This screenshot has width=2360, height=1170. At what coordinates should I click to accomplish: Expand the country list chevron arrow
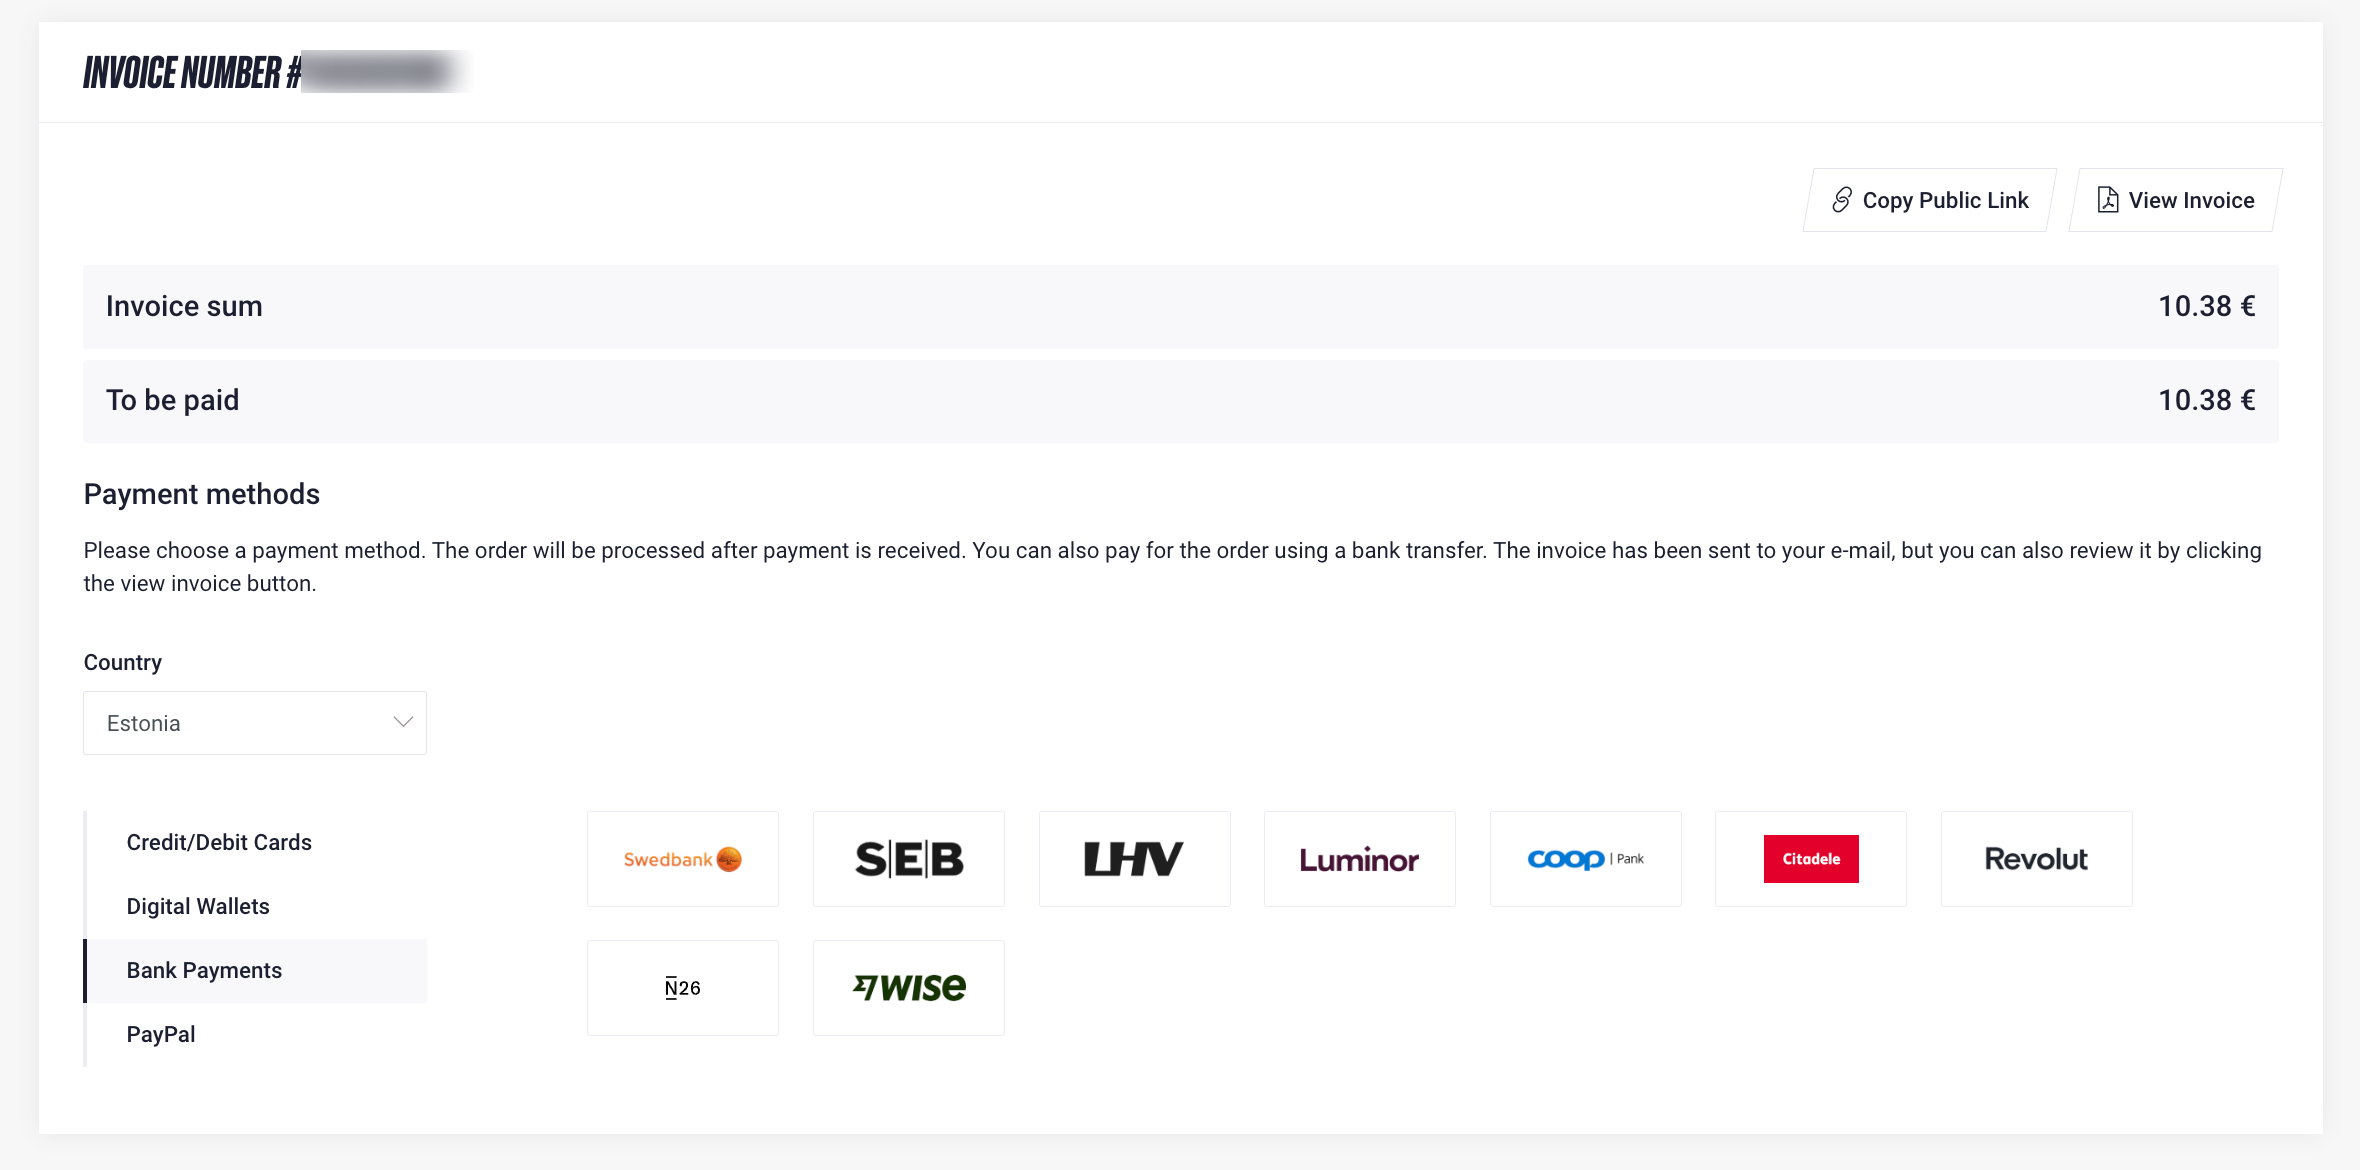pos(403,722)
